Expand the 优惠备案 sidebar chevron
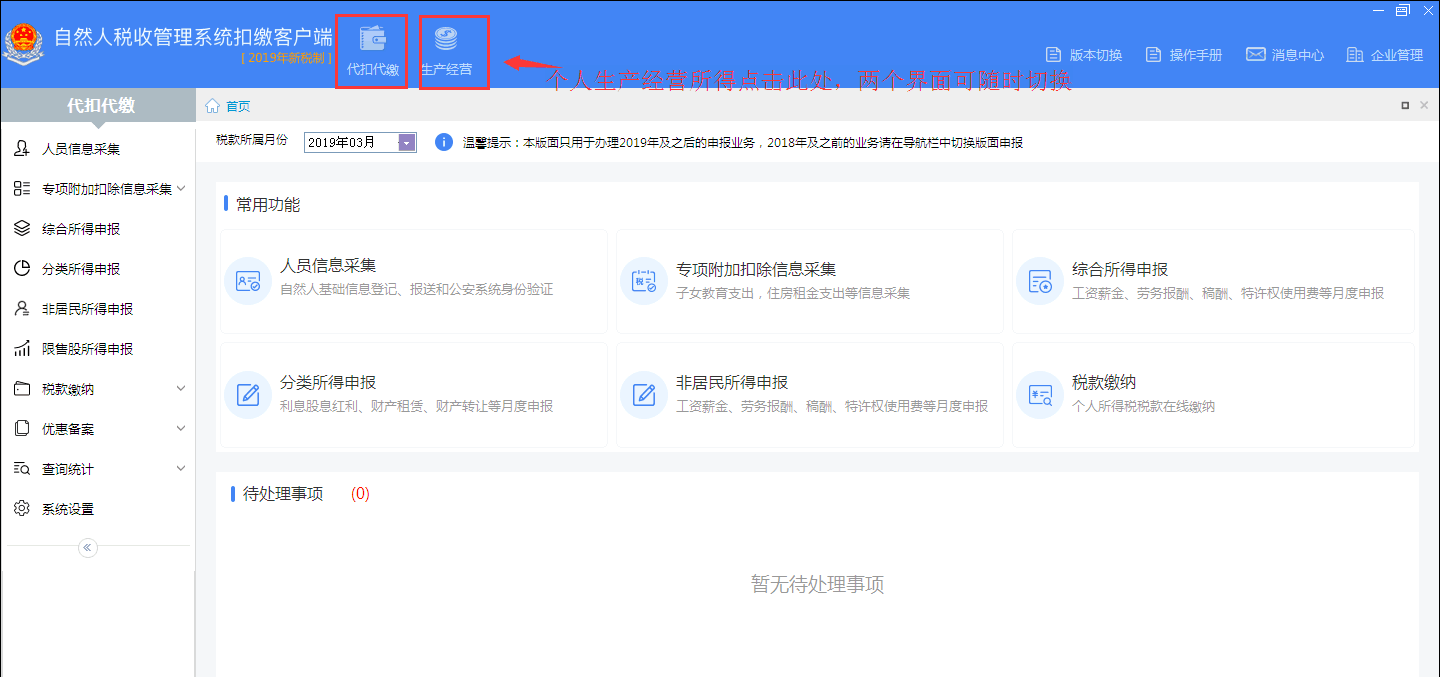1440x677 pixels. pos(181,428)
